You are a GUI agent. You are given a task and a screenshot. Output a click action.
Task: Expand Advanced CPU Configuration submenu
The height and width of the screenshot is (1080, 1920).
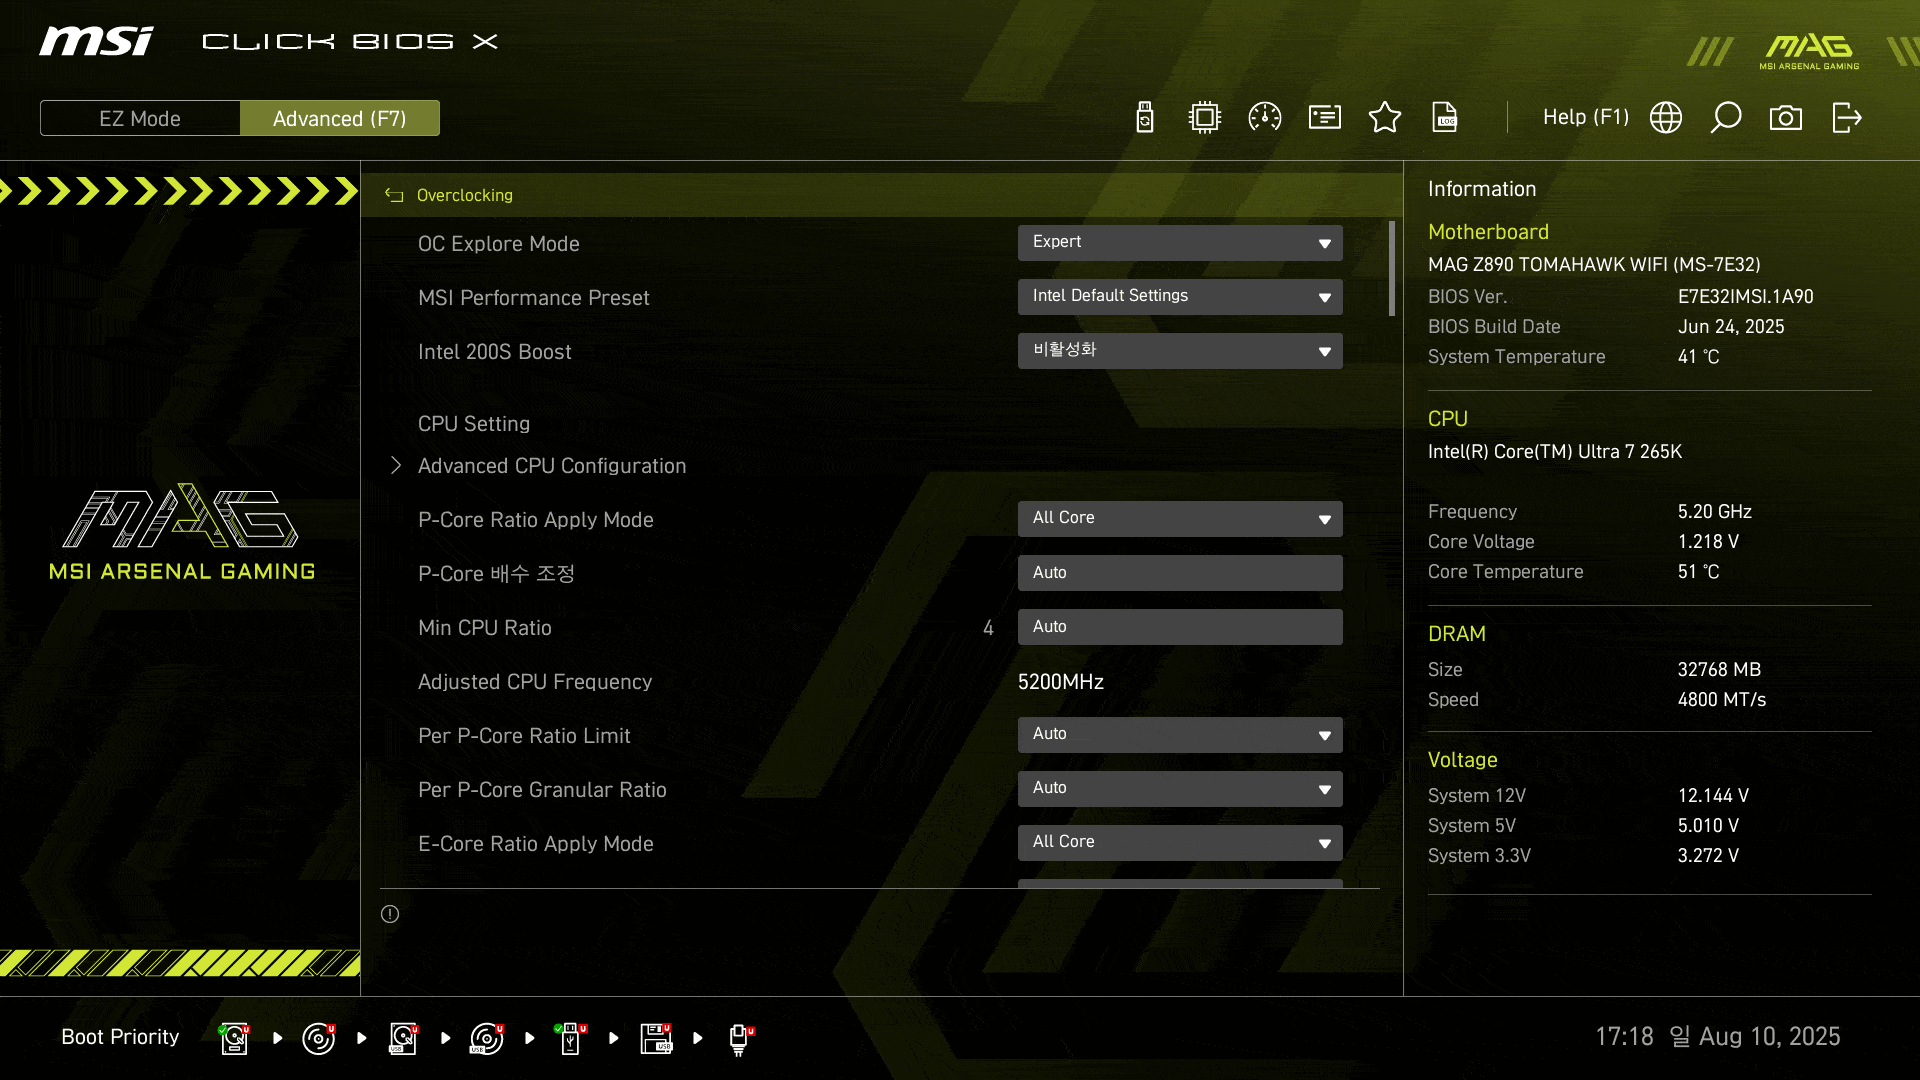point(552,466)
